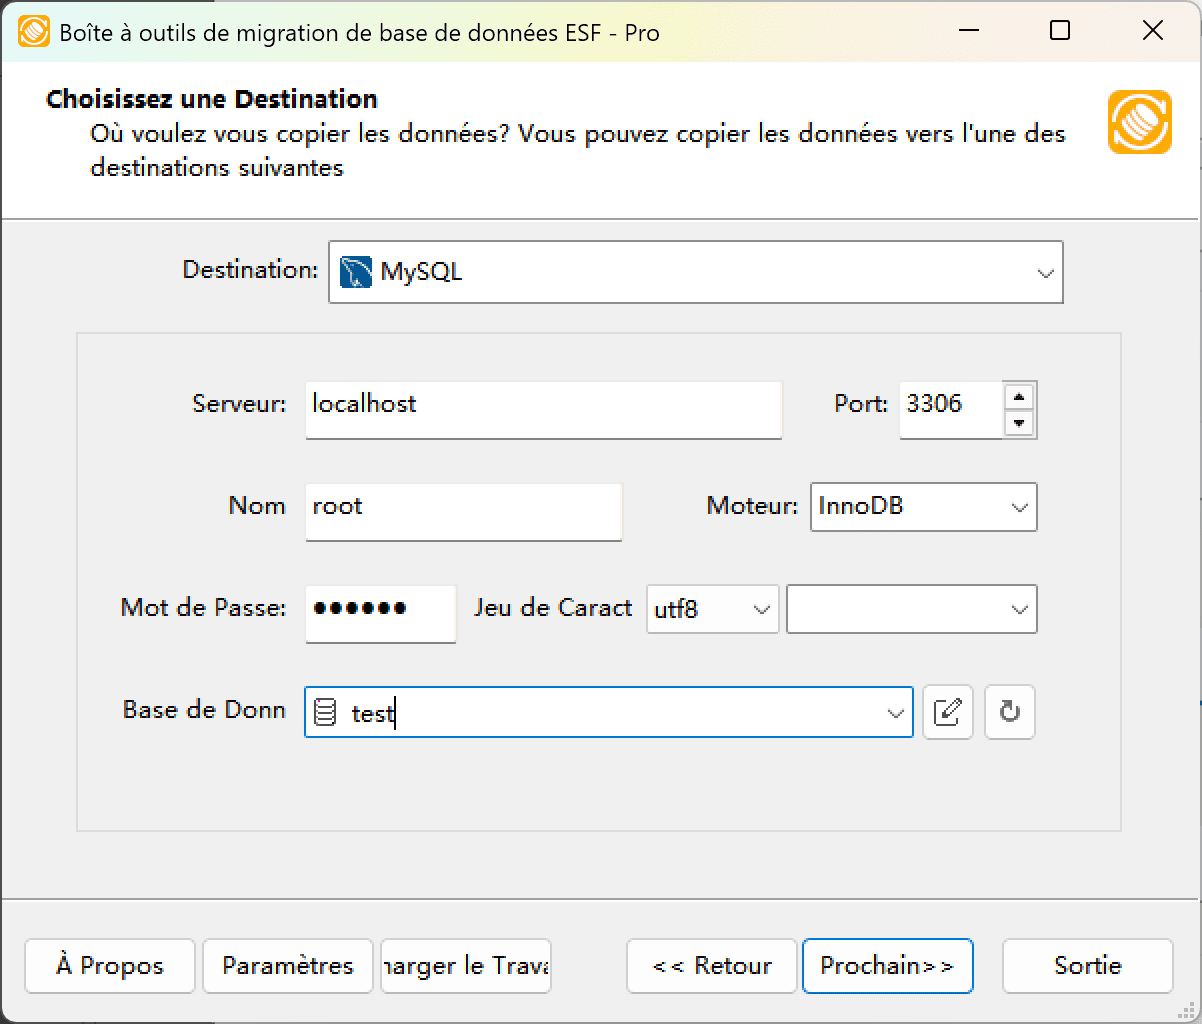Image resolution: width=1202 pixels, height=1024 pixels.
Task: Open the empty collation dropdown beside utf8
Action: click(1018, 609)
